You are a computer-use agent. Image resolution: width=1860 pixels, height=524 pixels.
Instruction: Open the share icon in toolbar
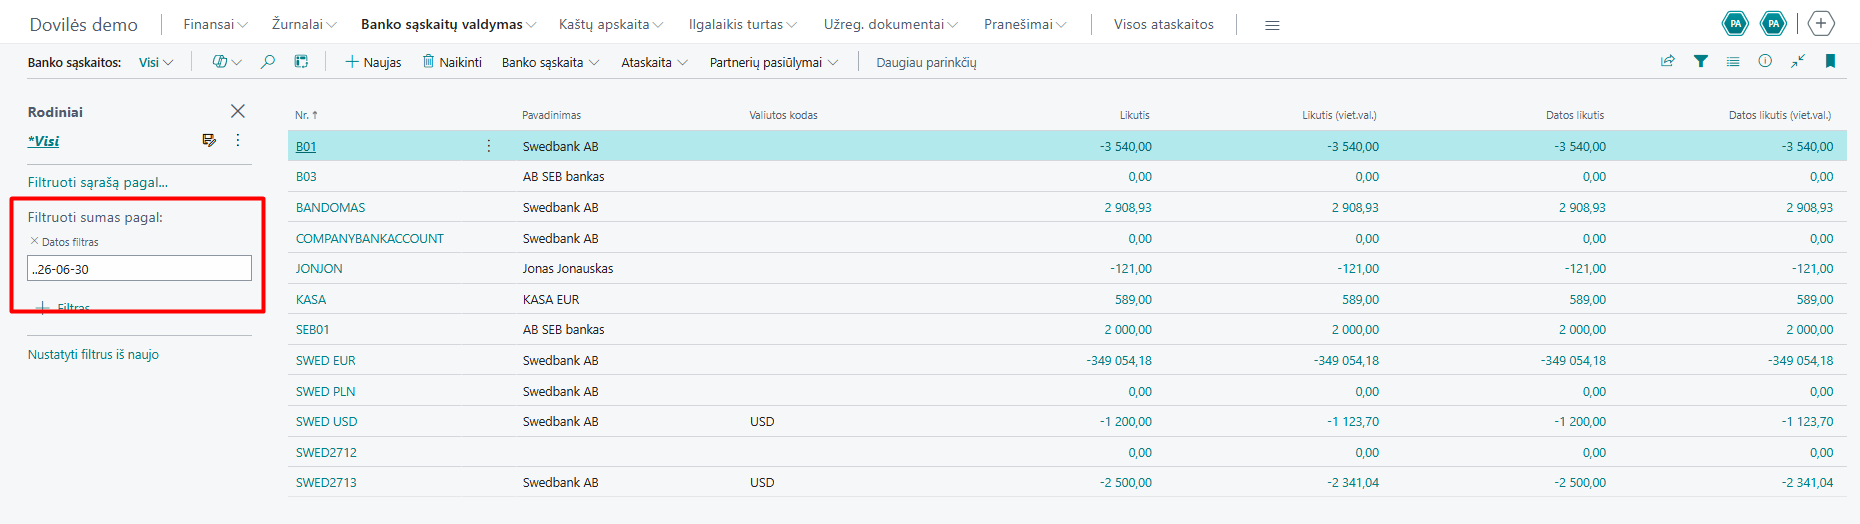(1668, 61)
